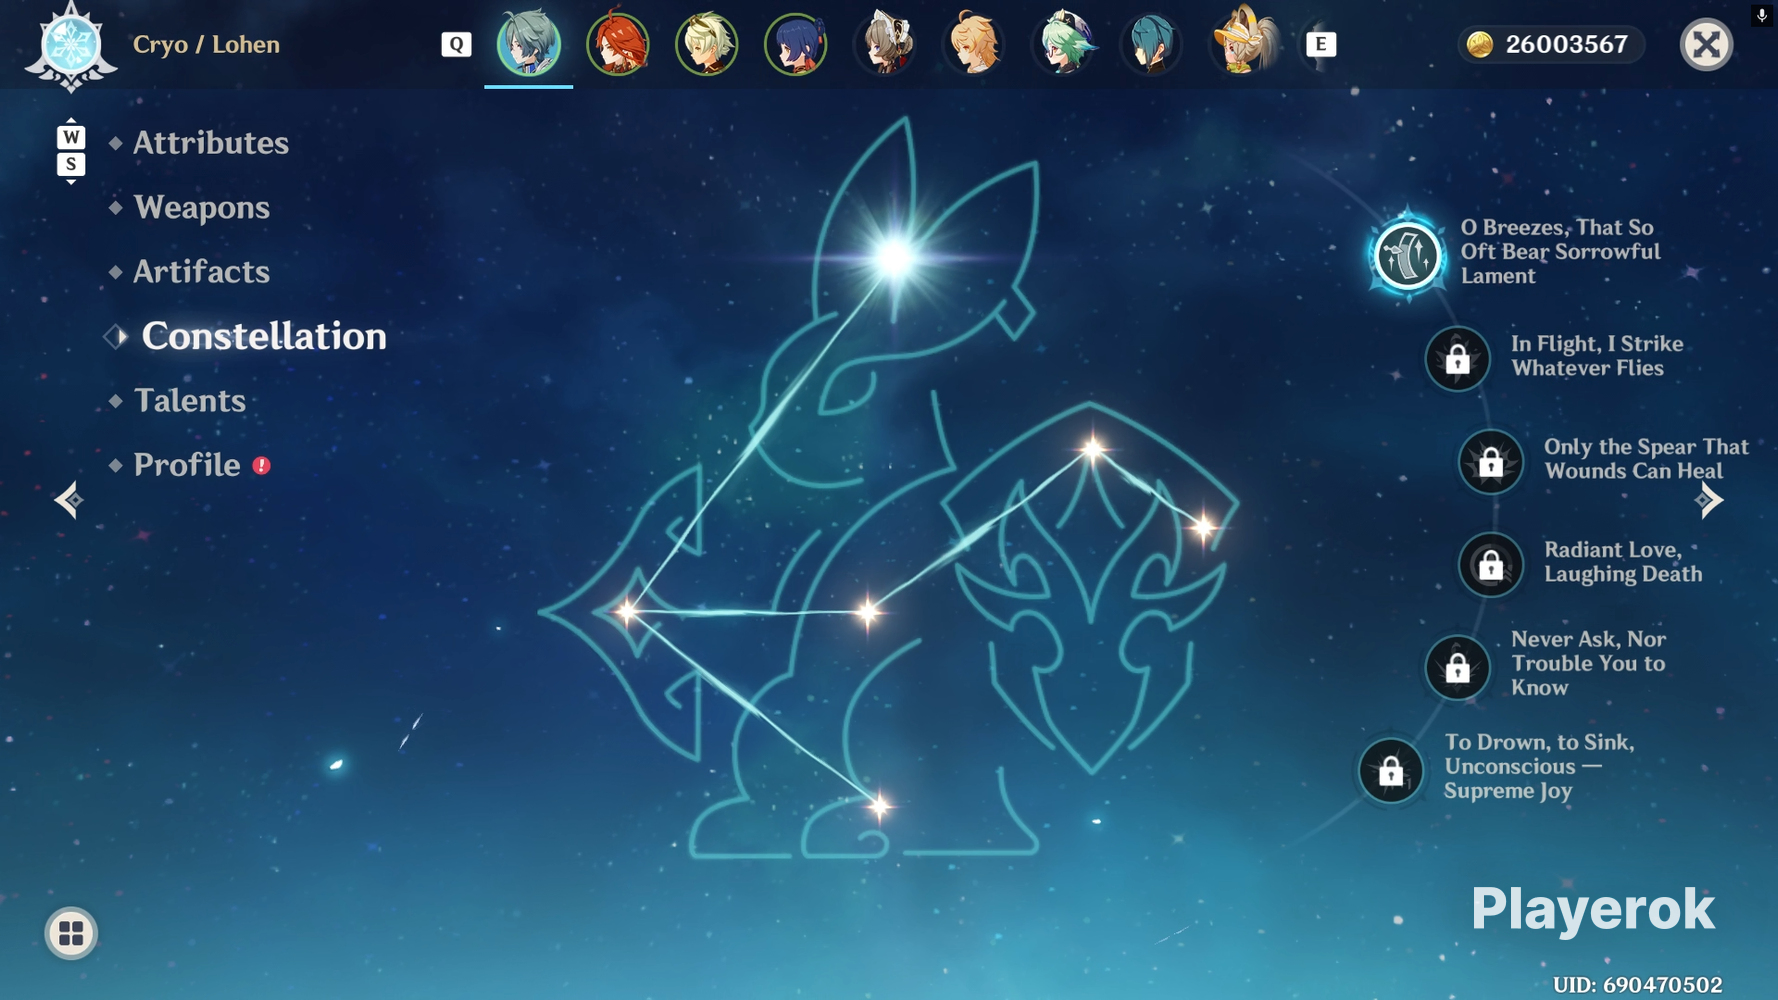Select locked node To Drown, to Sink
The image size is (1778, 1000).
[x=1390, y=771]
